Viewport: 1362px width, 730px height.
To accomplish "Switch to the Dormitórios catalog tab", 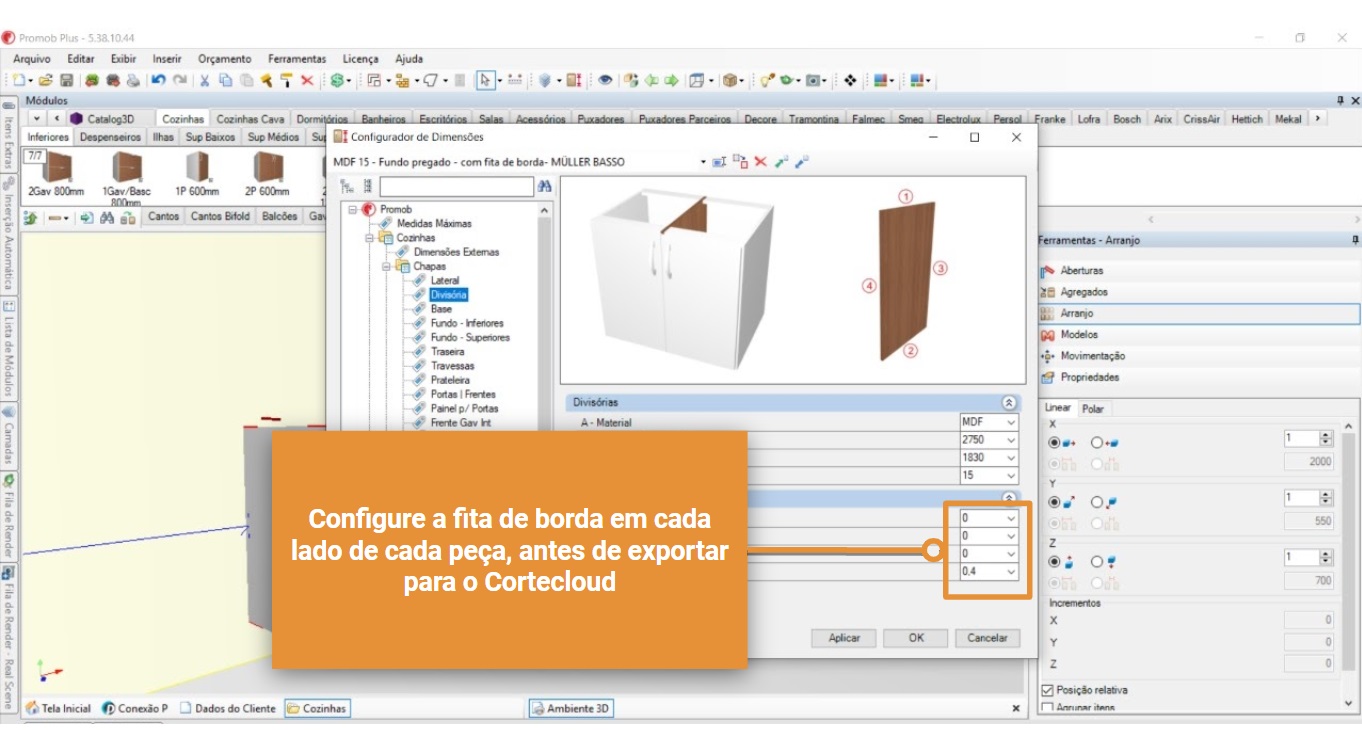I will [323, 119].
